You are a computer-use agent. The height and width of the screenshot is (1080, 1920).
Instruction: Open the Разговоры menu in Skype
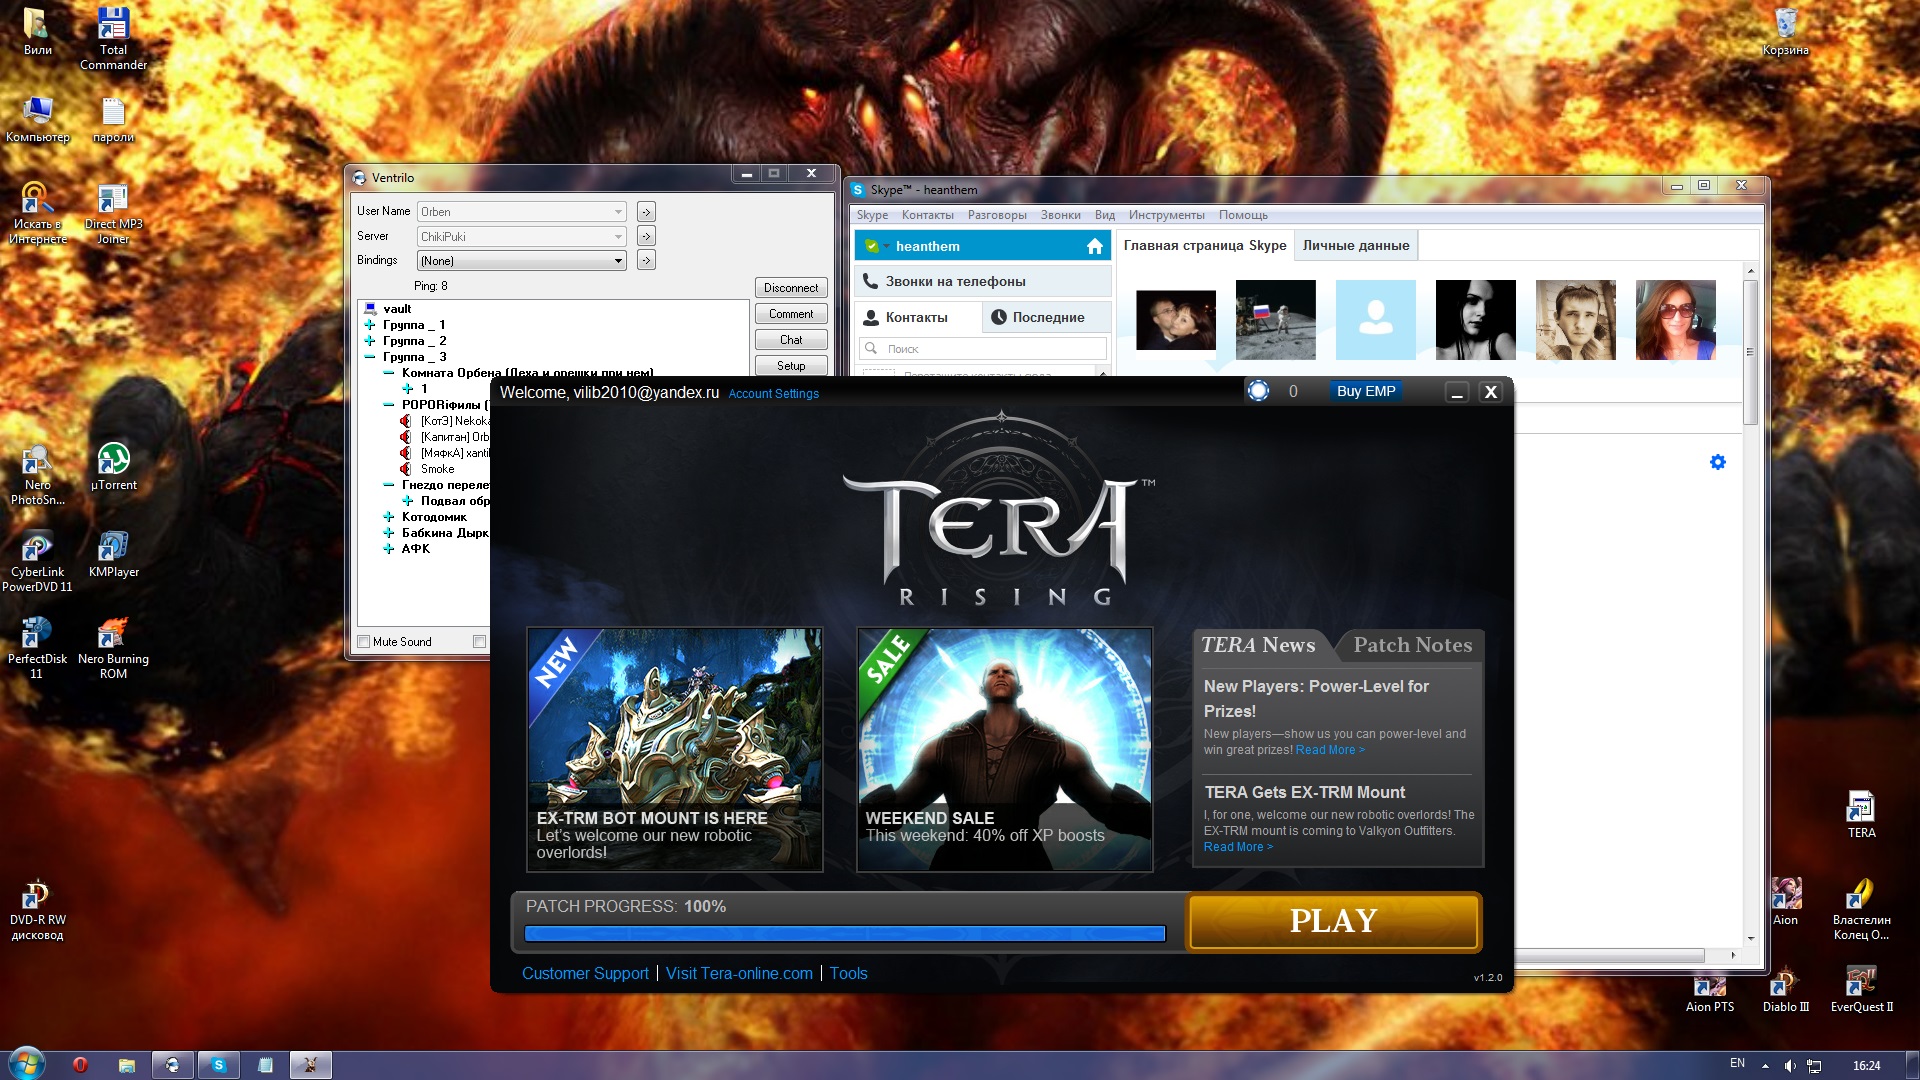point(997,215)
